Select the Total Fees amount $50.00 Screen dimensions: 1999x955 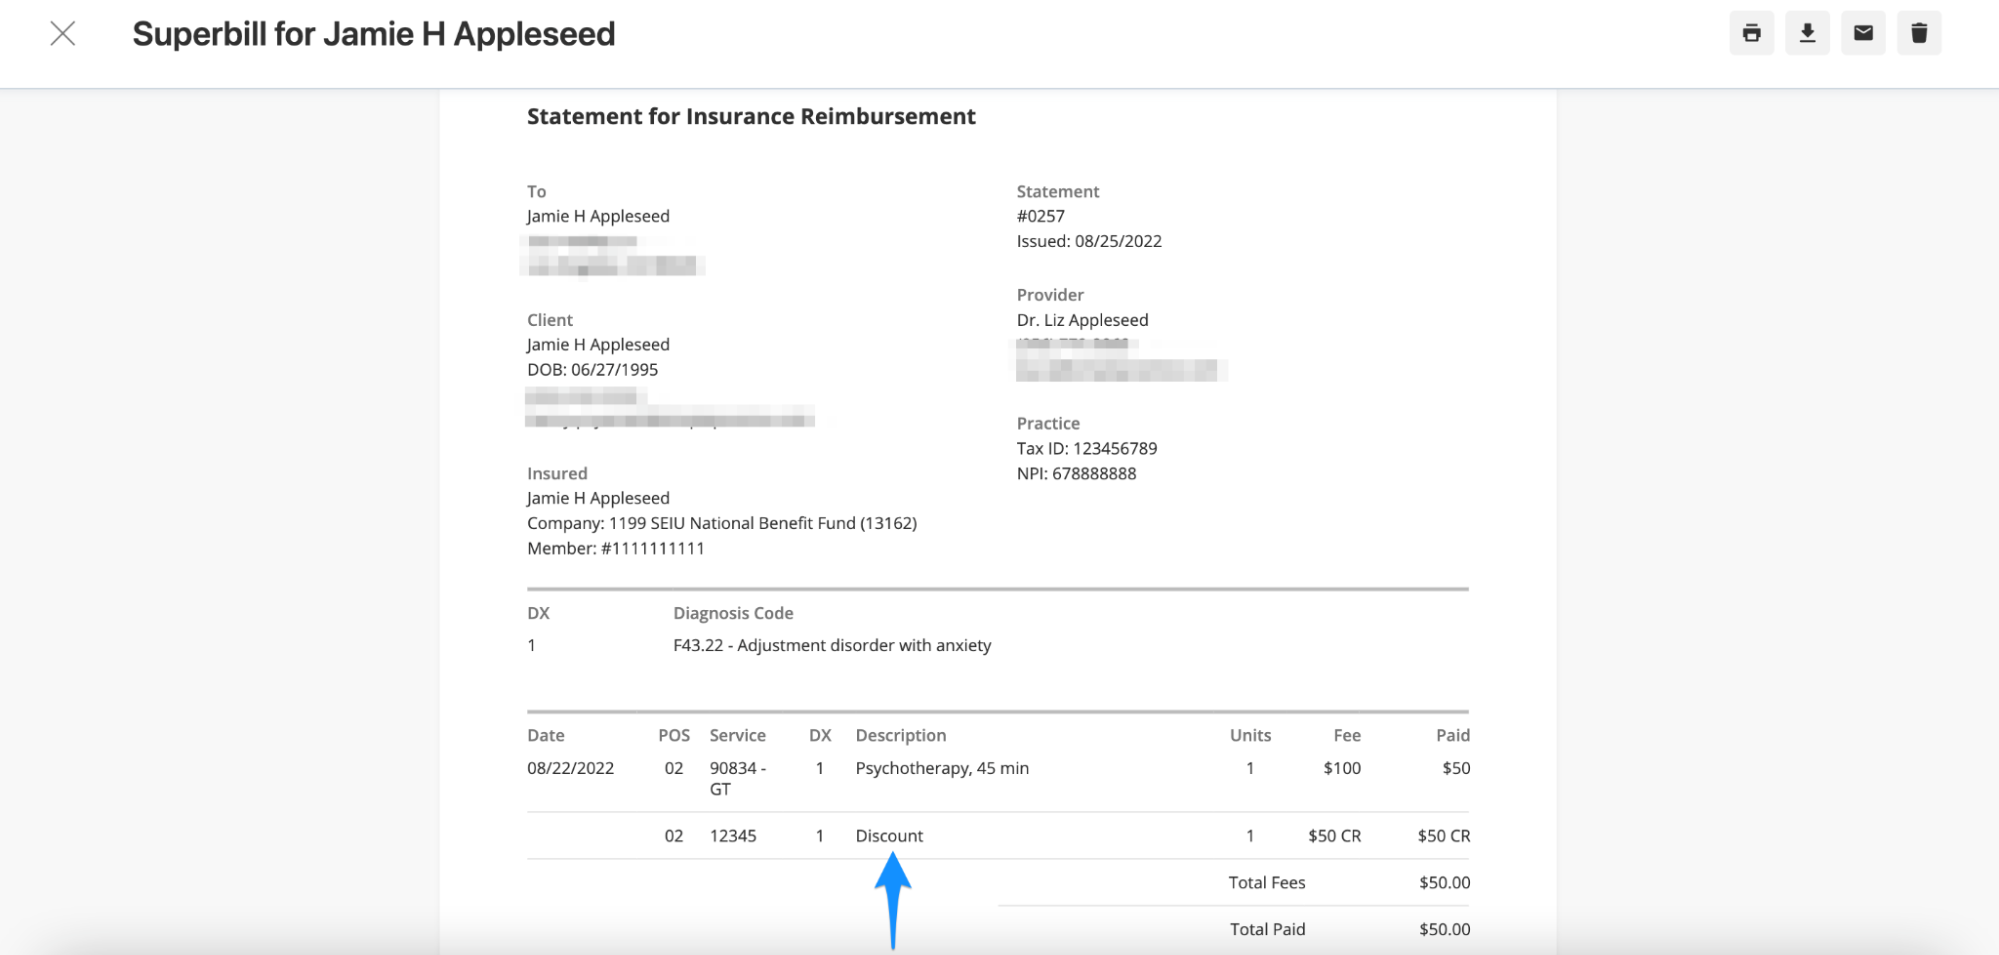coord(1442,882)
